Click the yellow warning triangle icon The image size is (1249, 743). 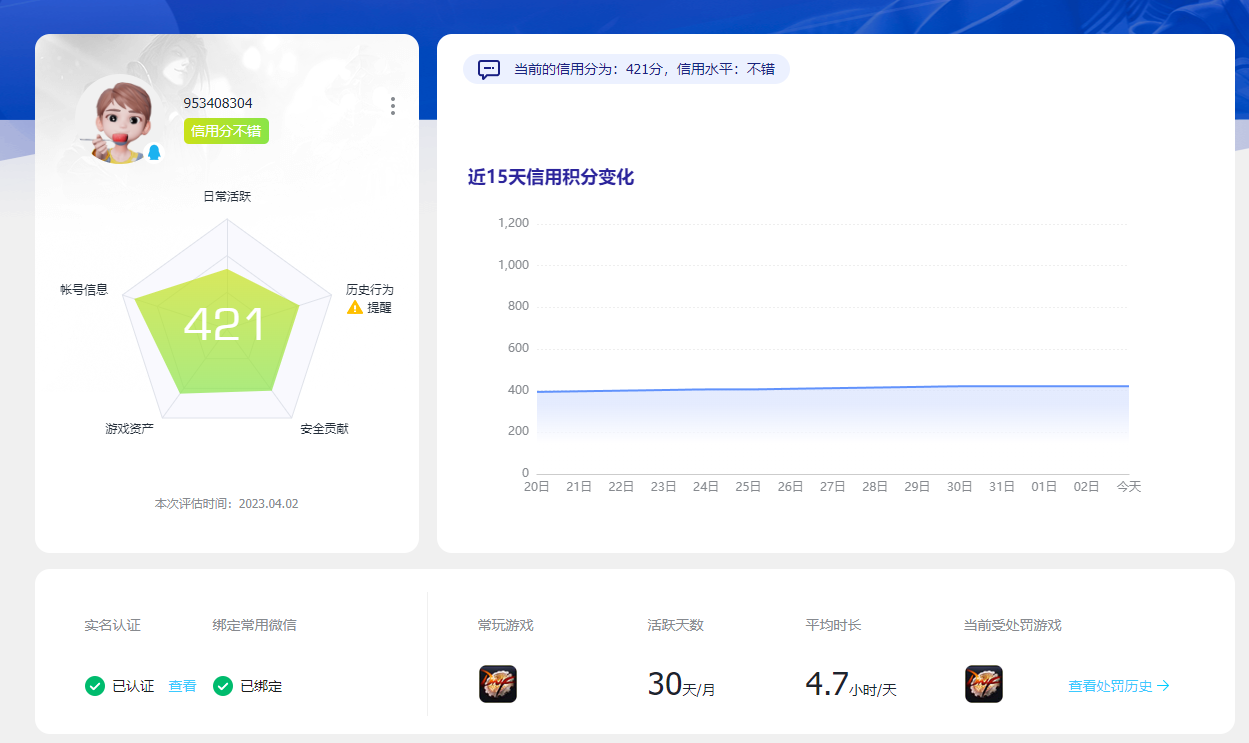coord(355,308)
